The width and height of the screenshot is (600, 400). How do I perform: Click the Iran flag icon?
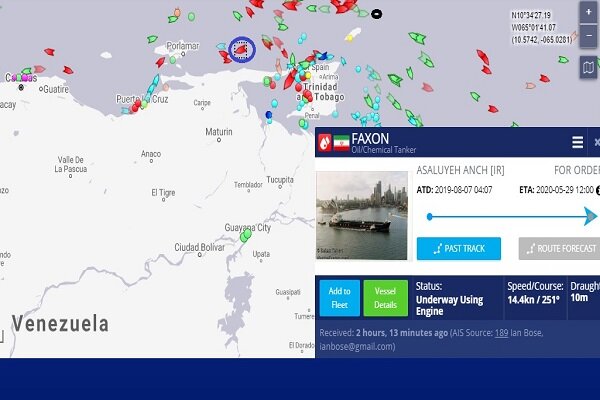pos(341,143)
